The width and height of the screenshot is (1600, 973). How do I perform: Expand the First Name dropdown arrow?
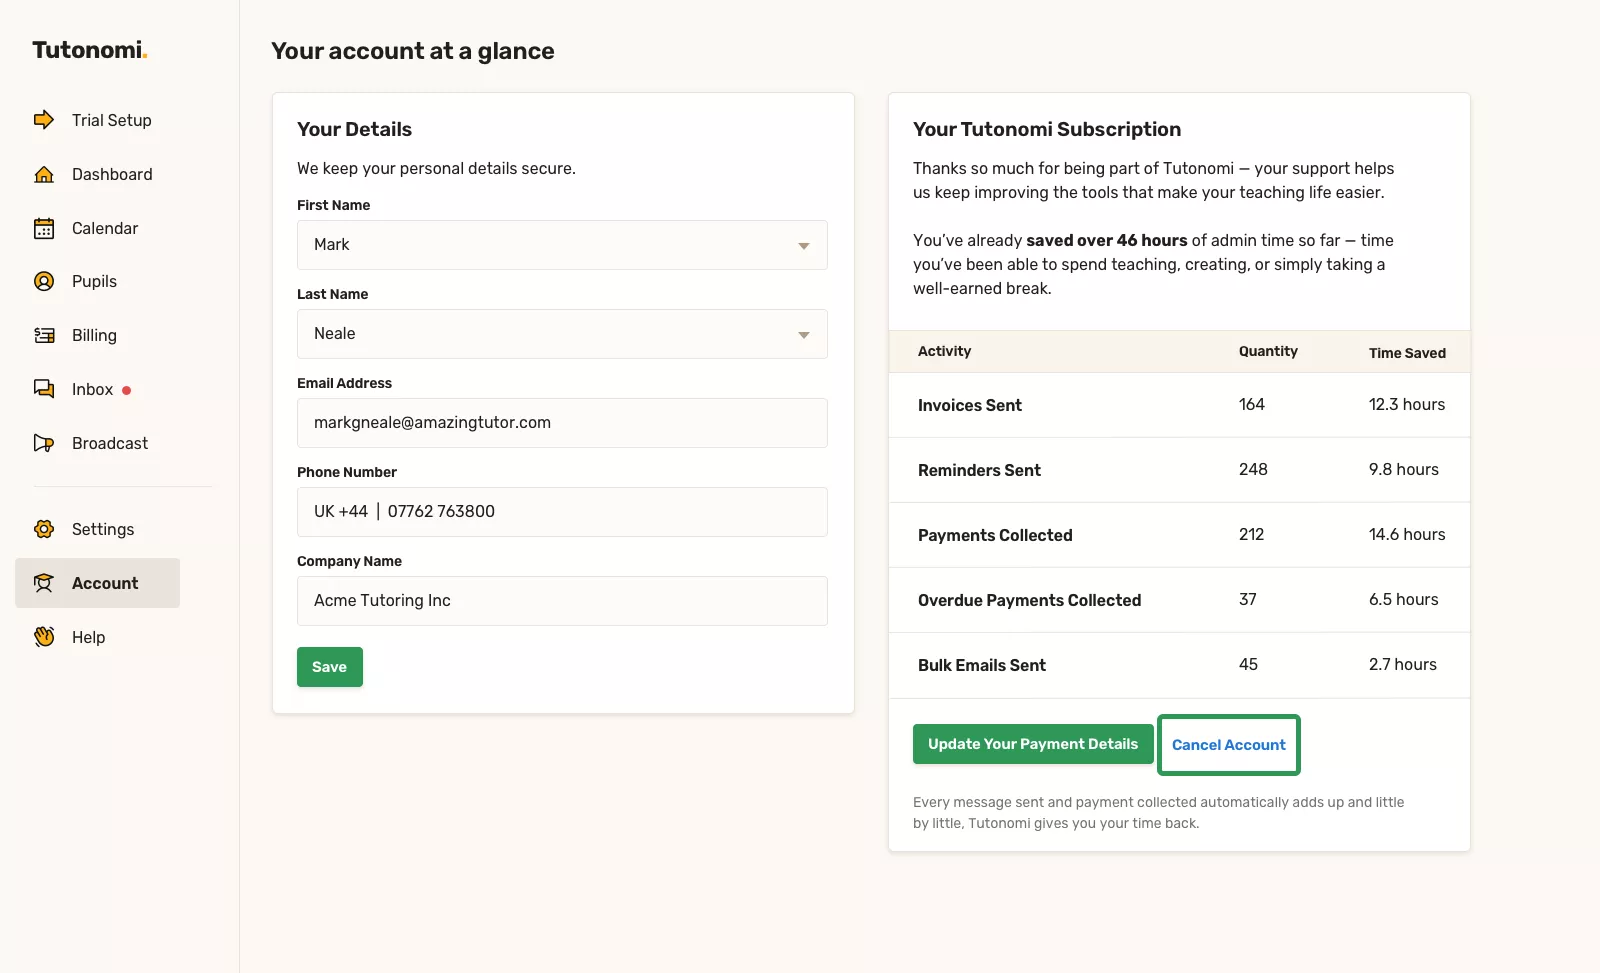(x=803, y=246)
